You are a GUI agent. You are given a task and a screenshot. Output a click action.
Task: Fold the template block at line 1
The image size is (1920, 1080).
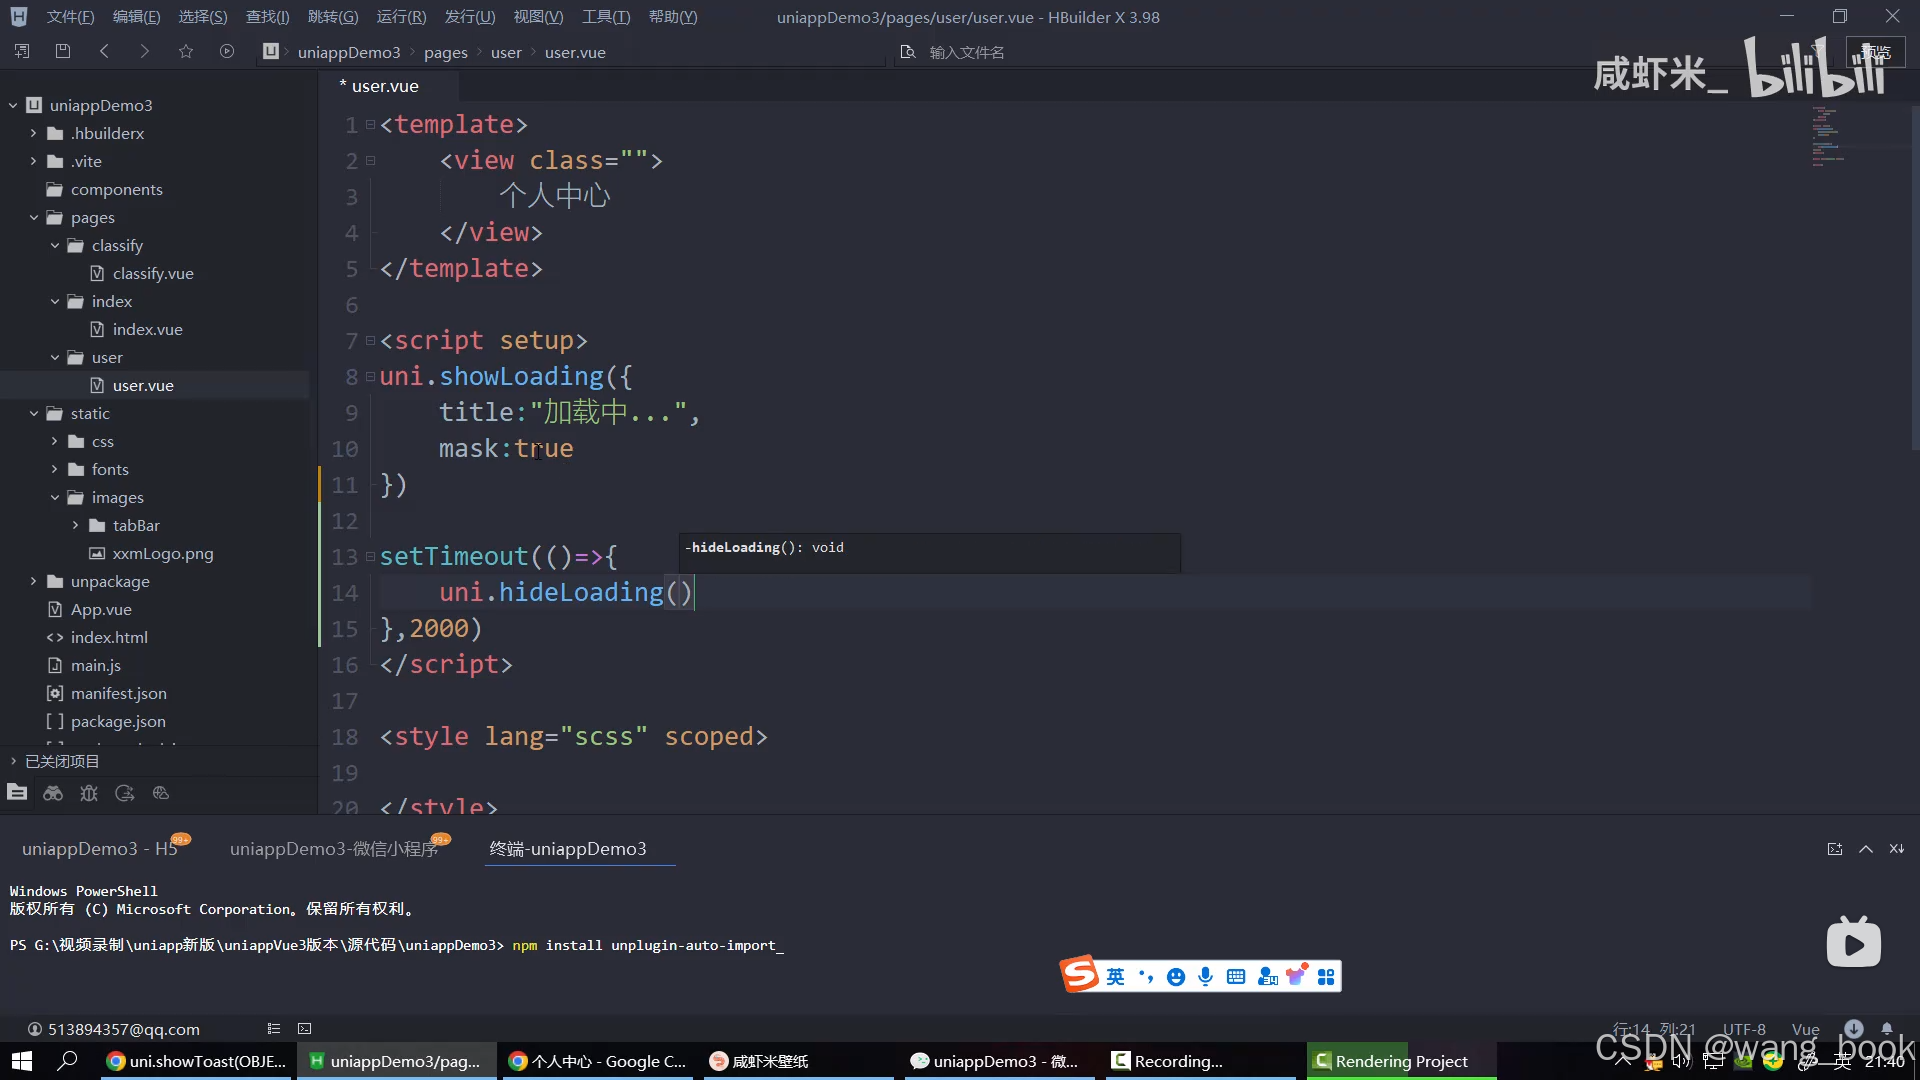[370, 124]
